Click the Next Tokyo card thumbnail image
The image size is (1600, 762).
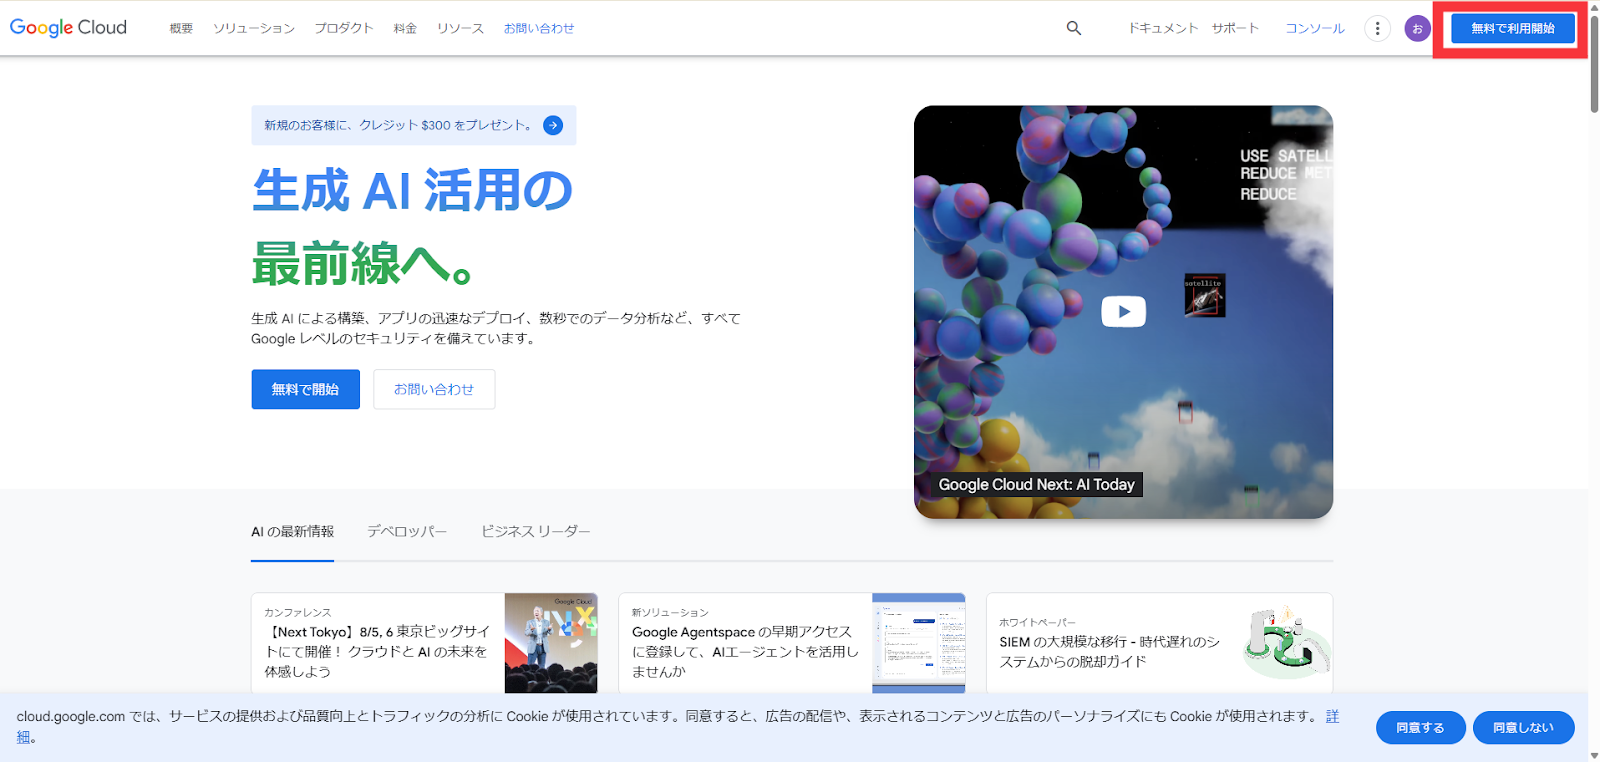(x=551, y=643)
